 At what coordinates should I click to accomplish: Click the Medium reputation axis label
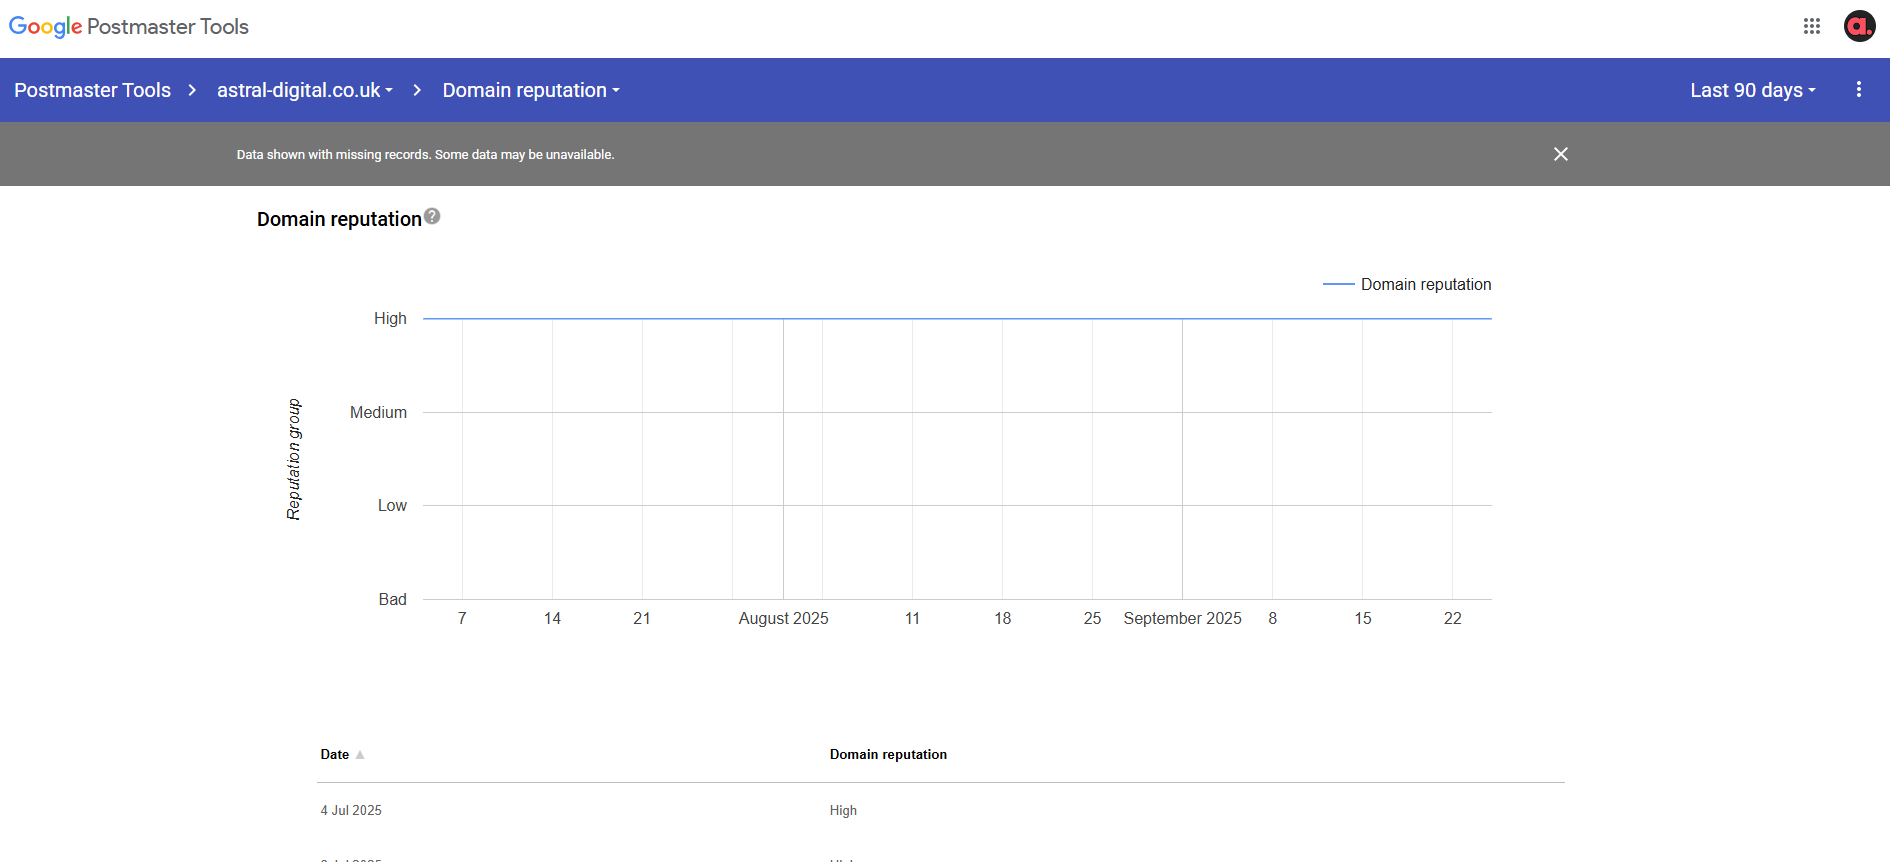click(378, 412)
